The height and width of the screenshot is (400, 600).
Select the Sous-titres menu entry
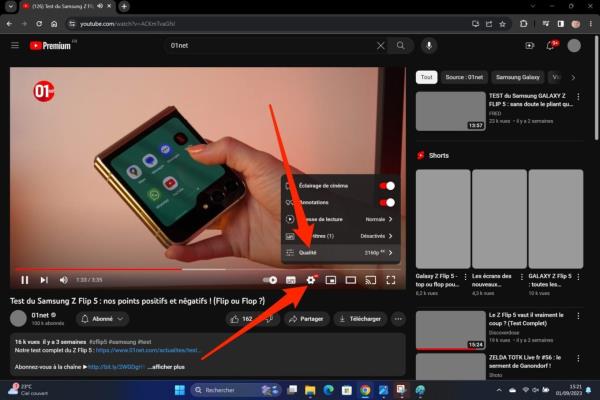(x=340, y=236)
